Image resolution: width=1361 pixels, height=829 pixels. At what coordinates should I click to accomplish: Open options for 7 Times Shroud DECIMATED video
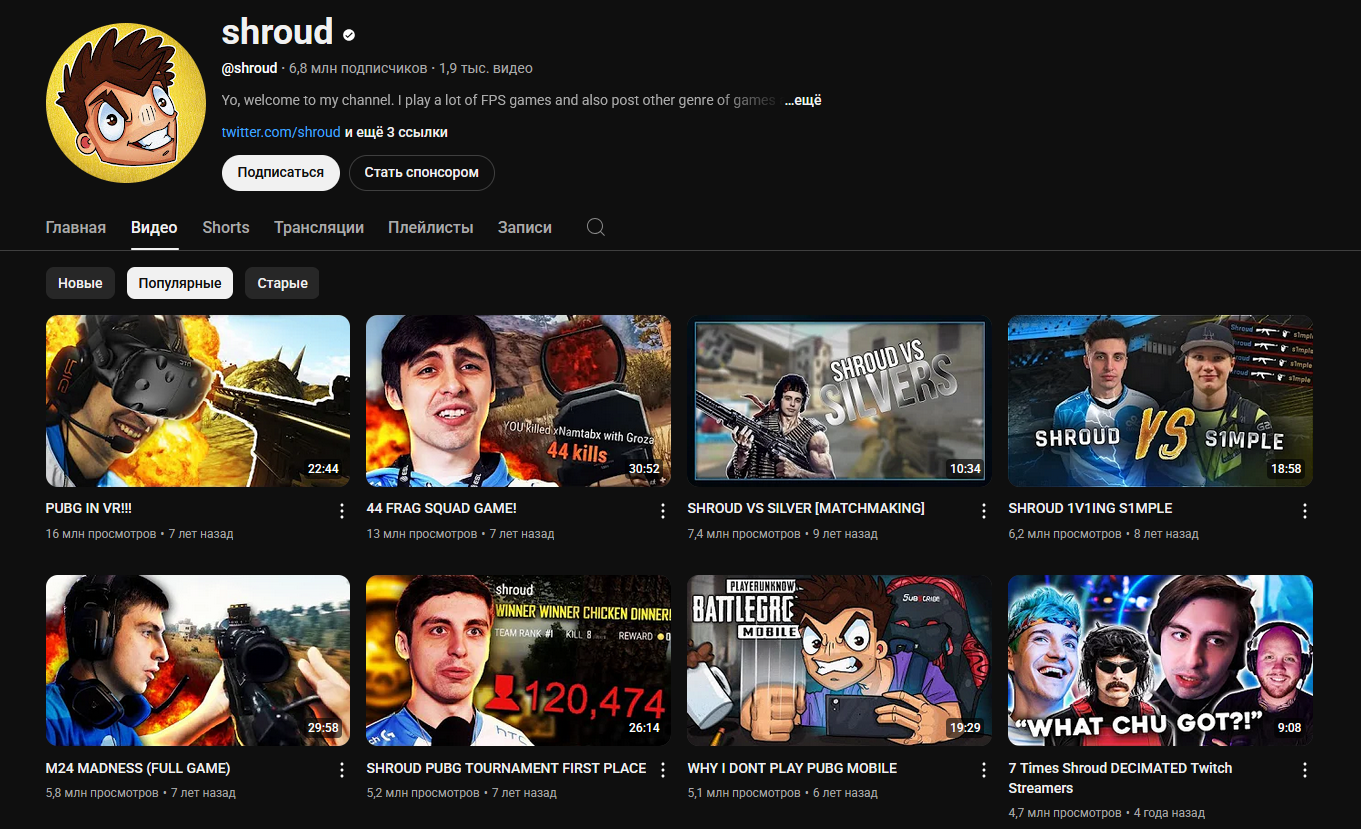1305,770
